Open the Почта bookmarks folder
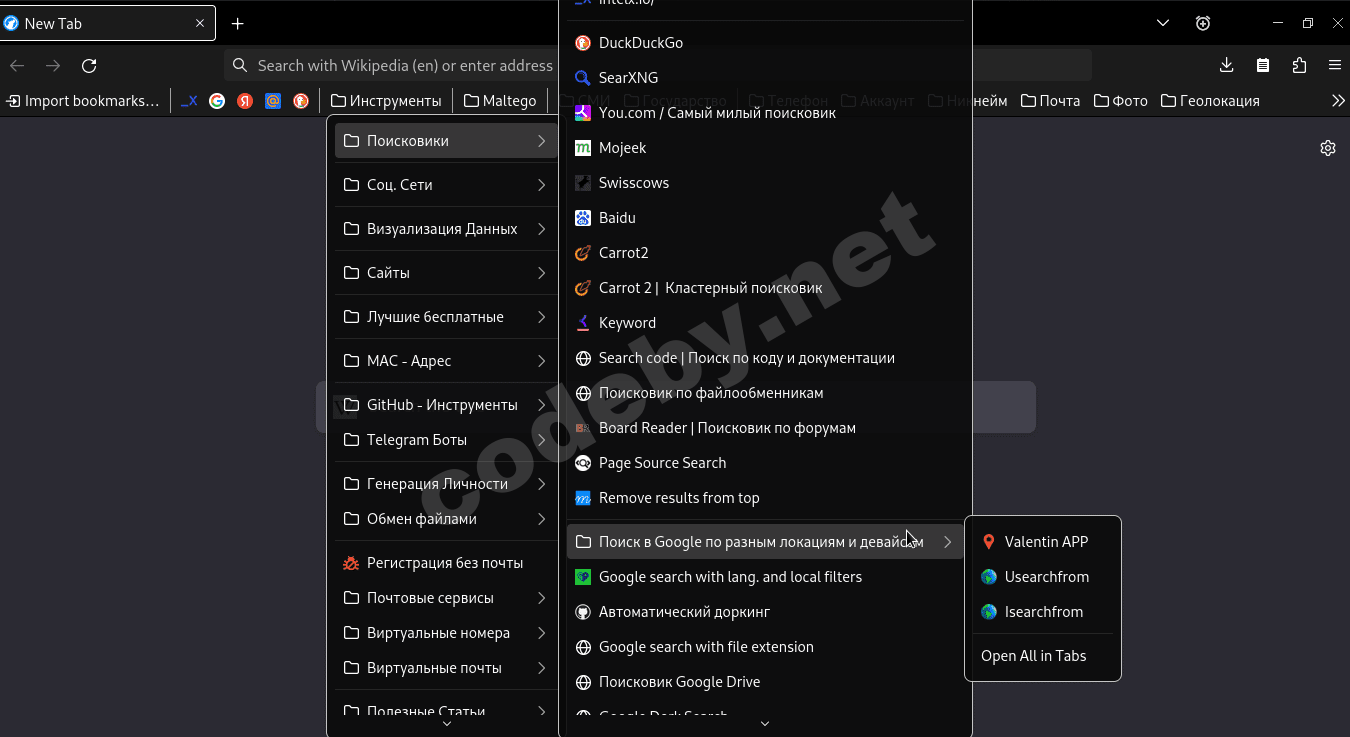 tap(1051, 101)
